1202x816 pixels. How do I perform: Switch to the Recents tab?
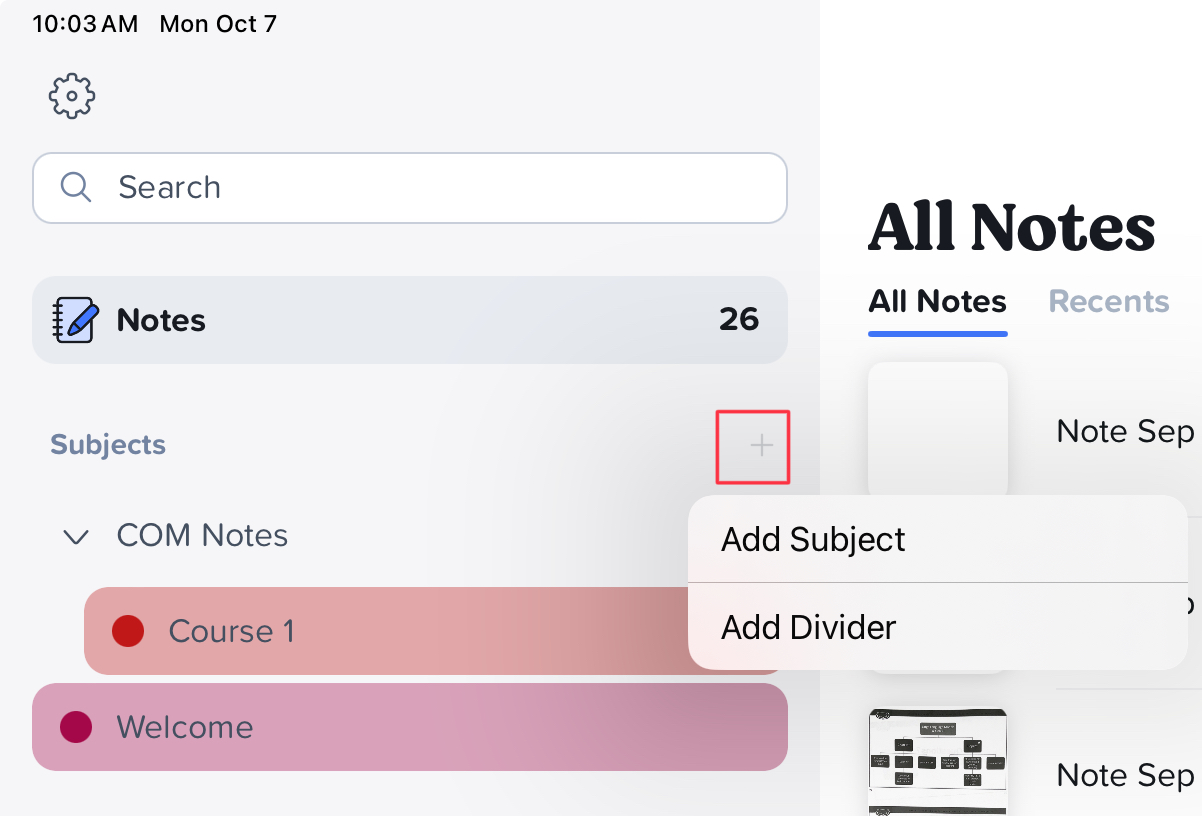tap(1109, 301)
